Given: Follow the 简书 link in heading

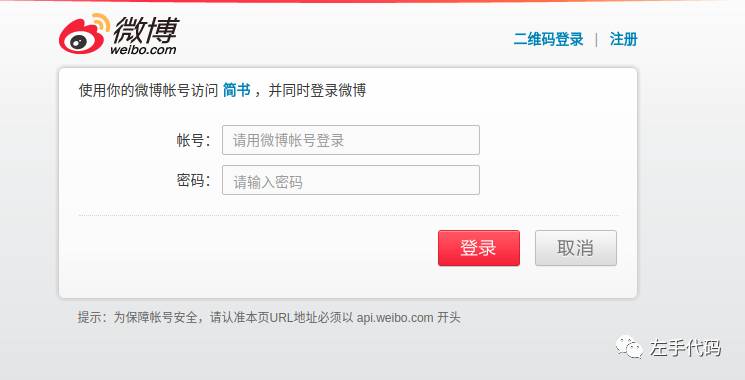Looking at the screenshot, I should (x=236, y=90).
